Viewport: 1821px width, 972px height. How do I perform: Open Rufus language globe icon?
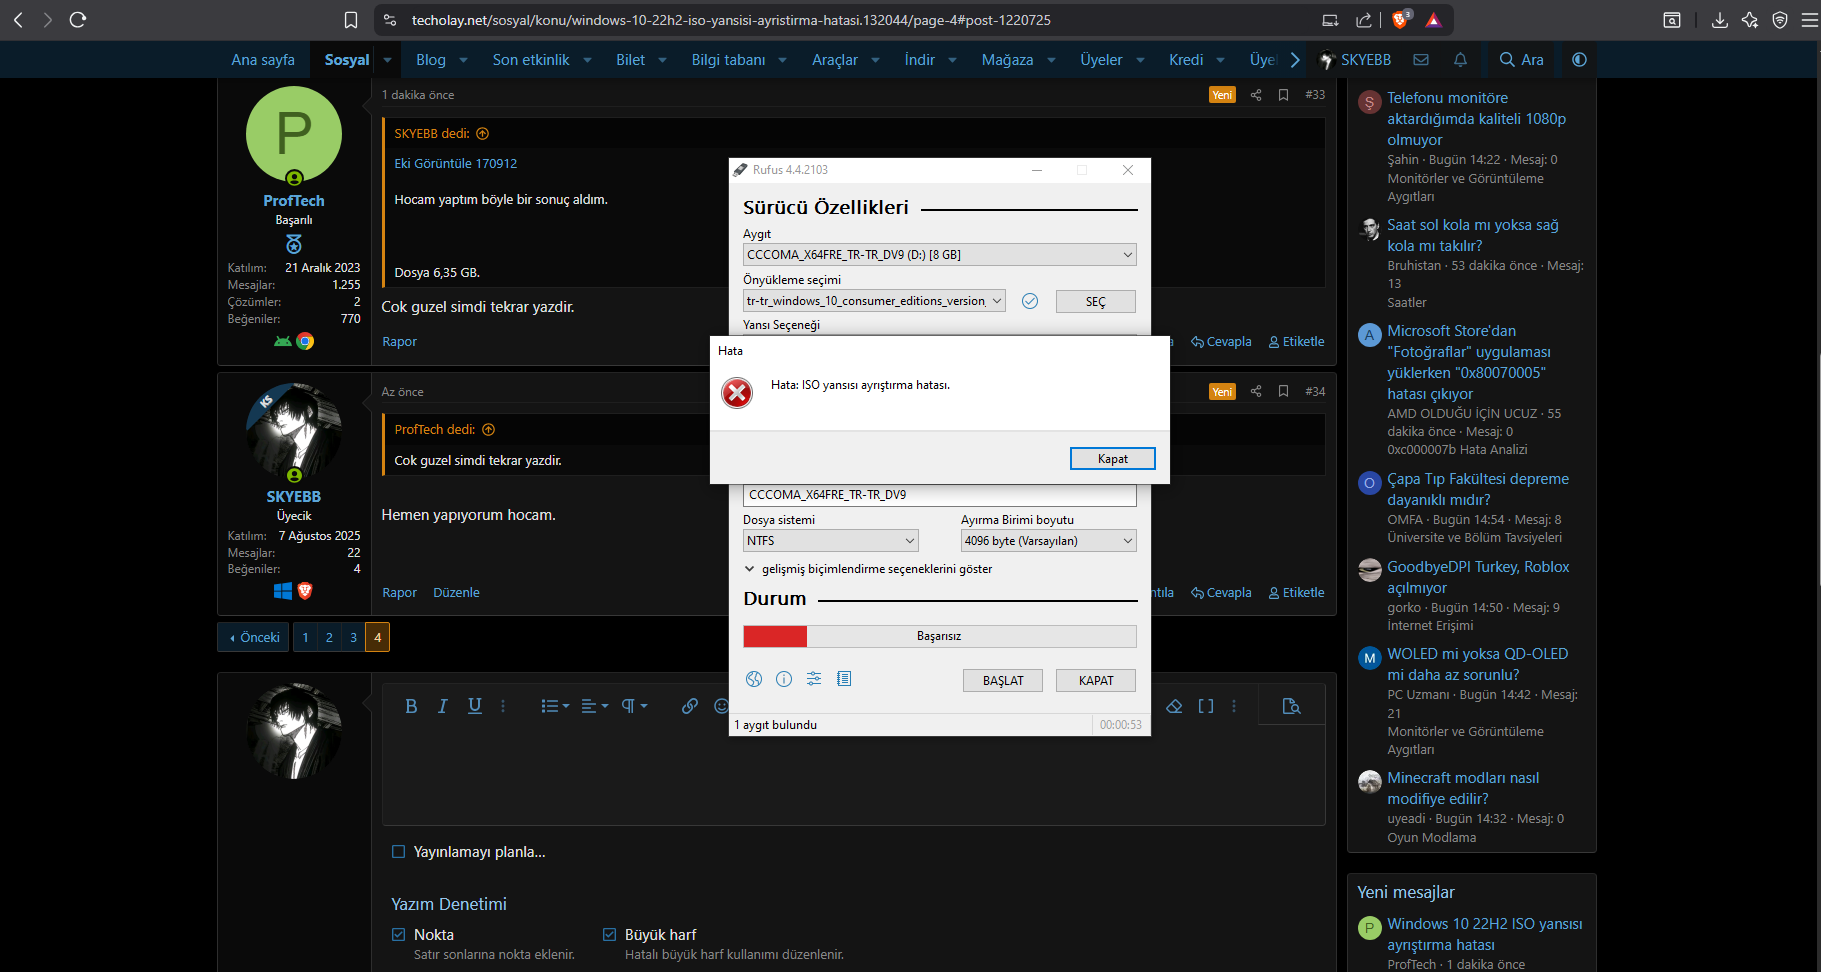[754, 679]
